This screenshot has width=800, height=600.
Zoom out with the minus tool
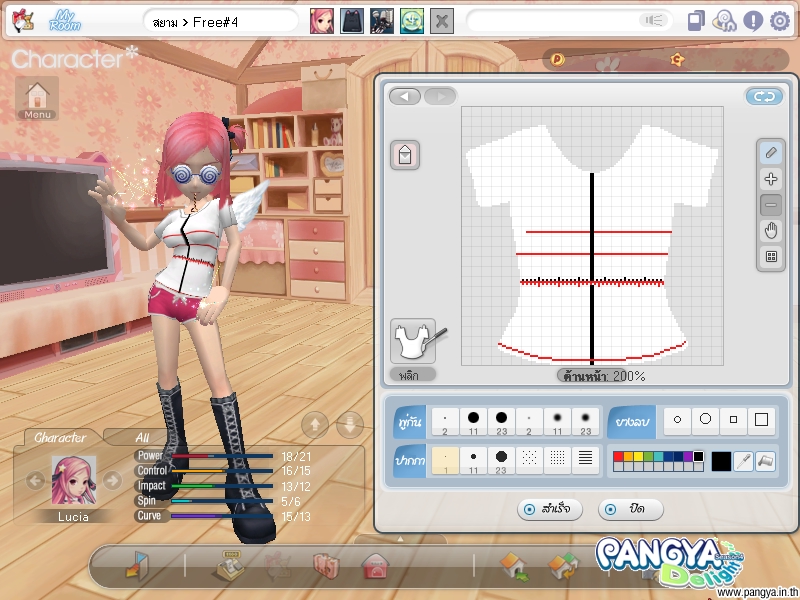[x=770, y=205]
